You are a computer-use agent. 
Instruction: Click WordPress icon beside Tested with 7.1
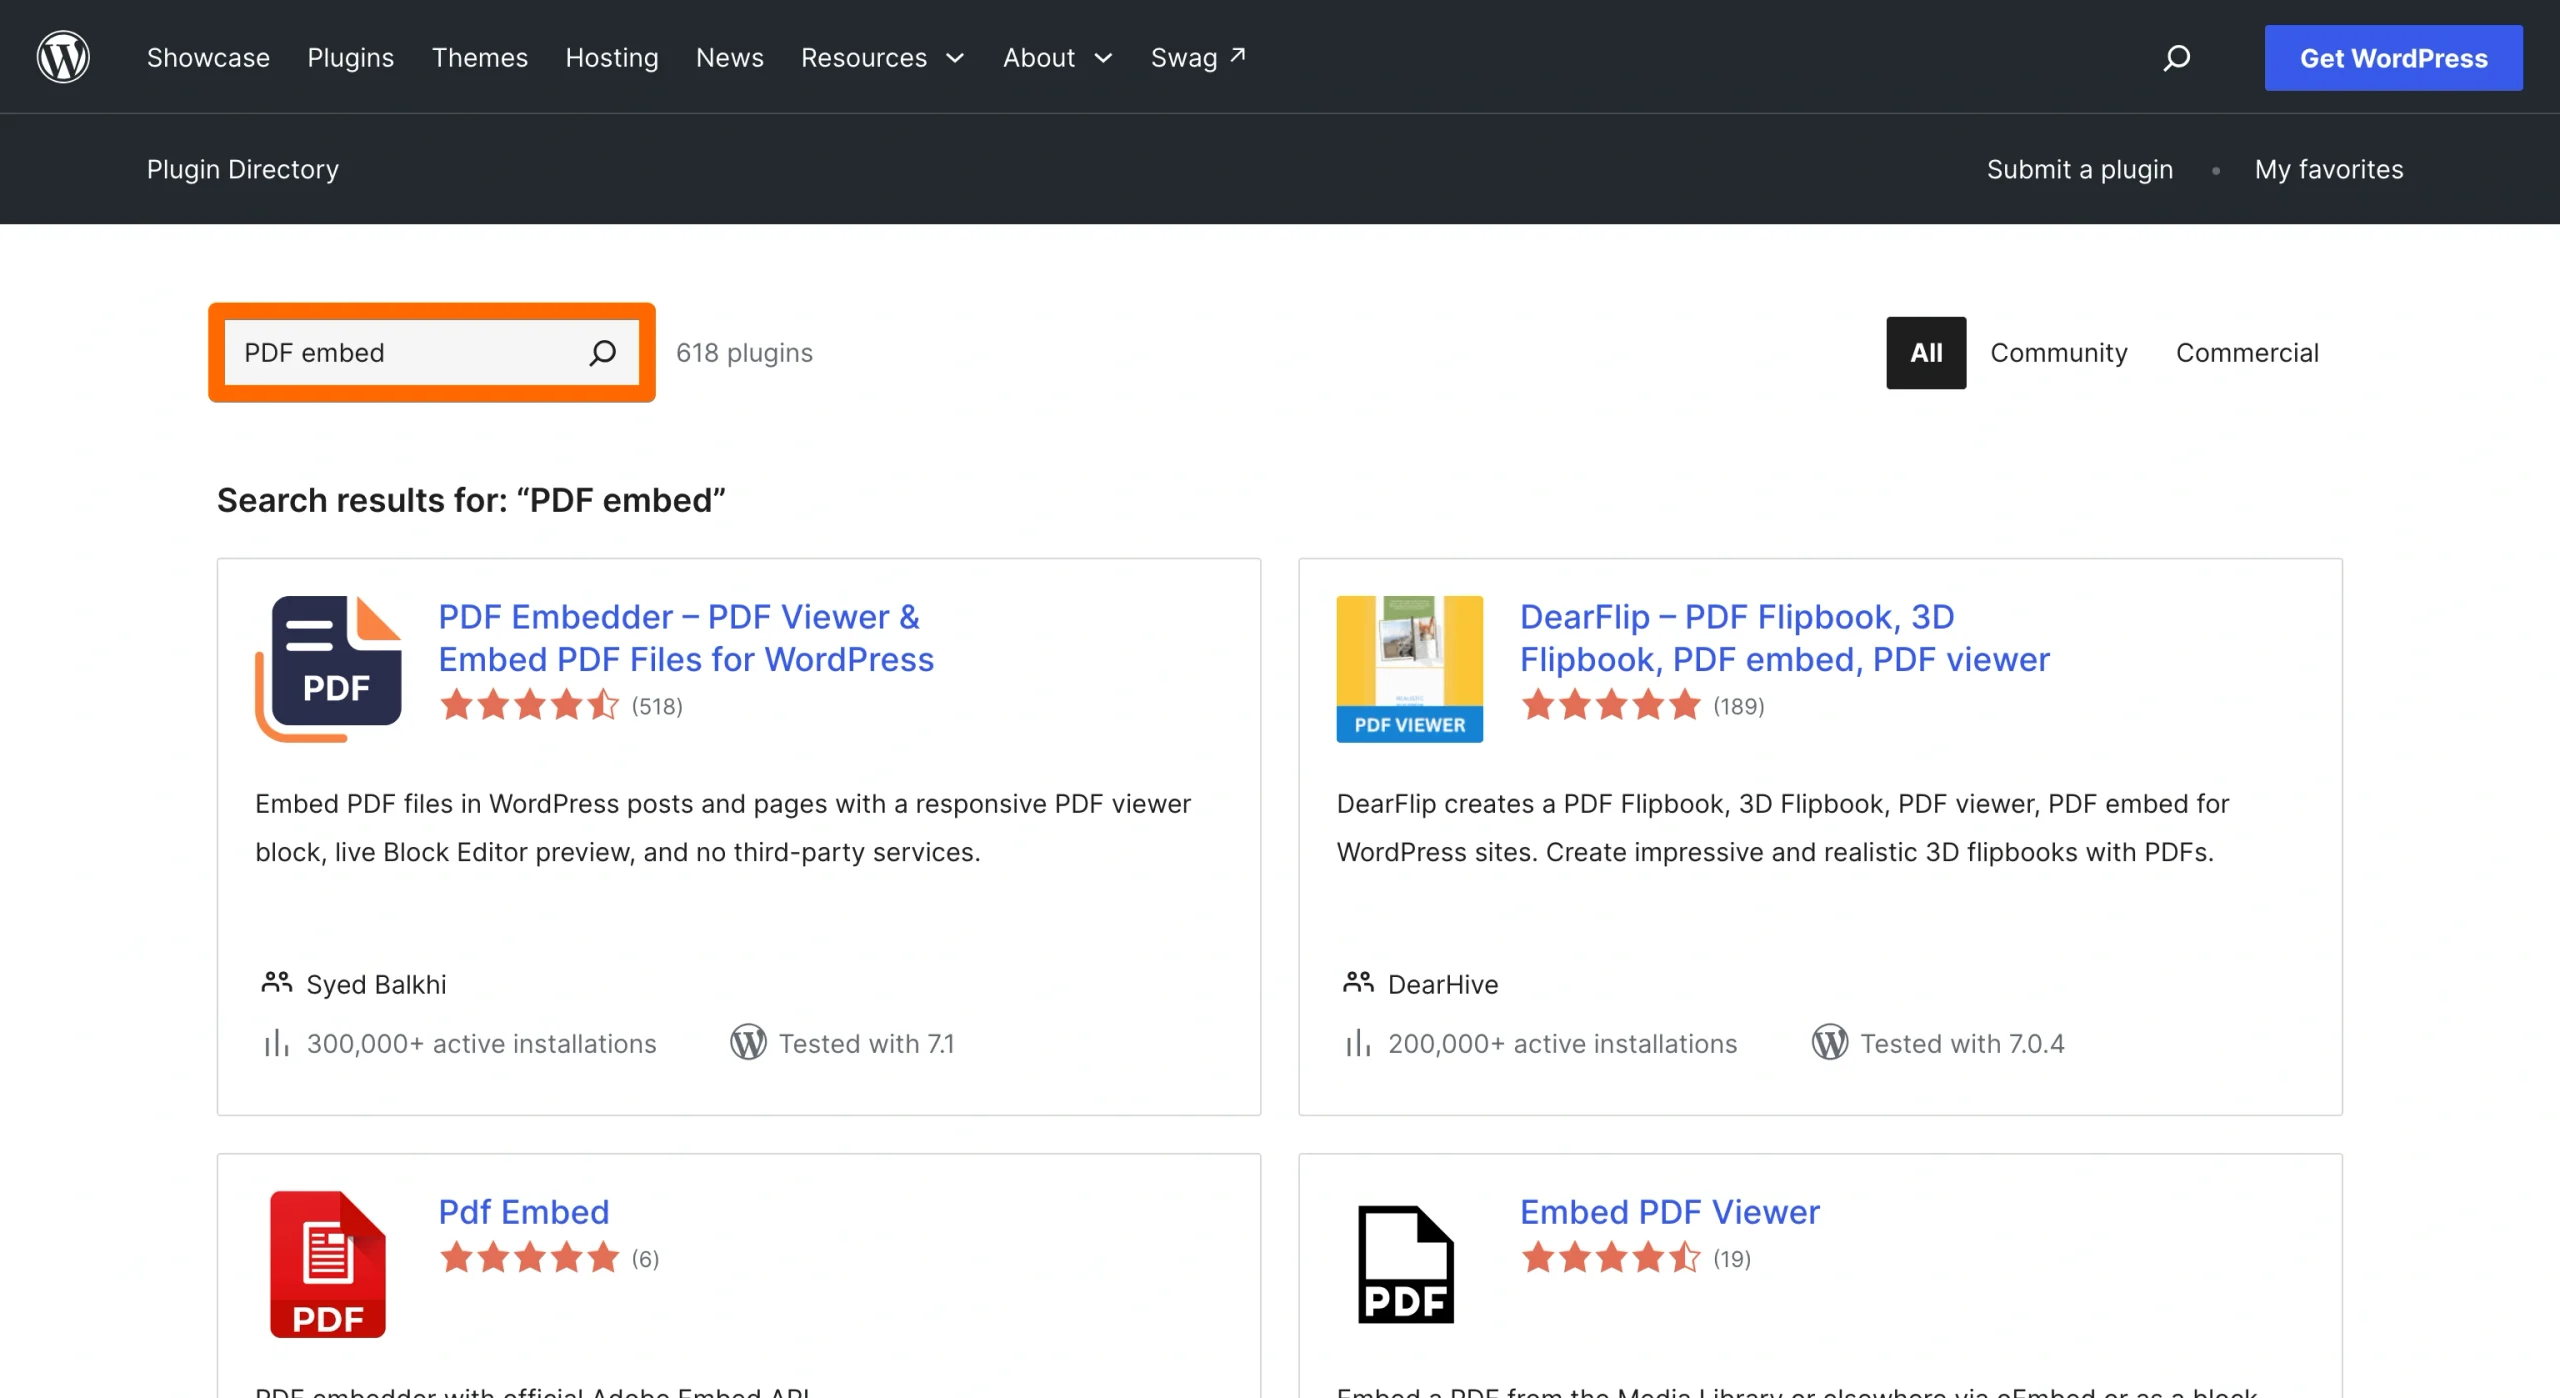748,1043
